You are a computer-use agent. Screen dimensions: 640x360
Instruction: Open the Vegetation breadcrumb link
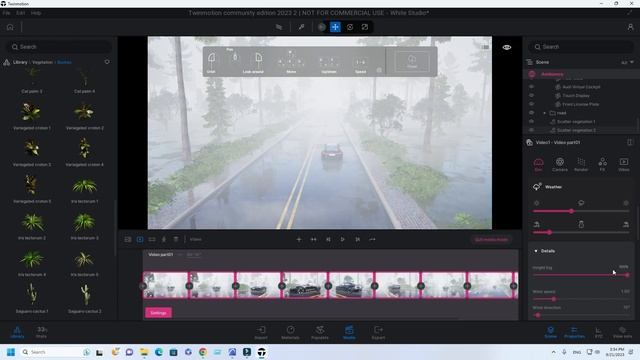click(42, 62)
